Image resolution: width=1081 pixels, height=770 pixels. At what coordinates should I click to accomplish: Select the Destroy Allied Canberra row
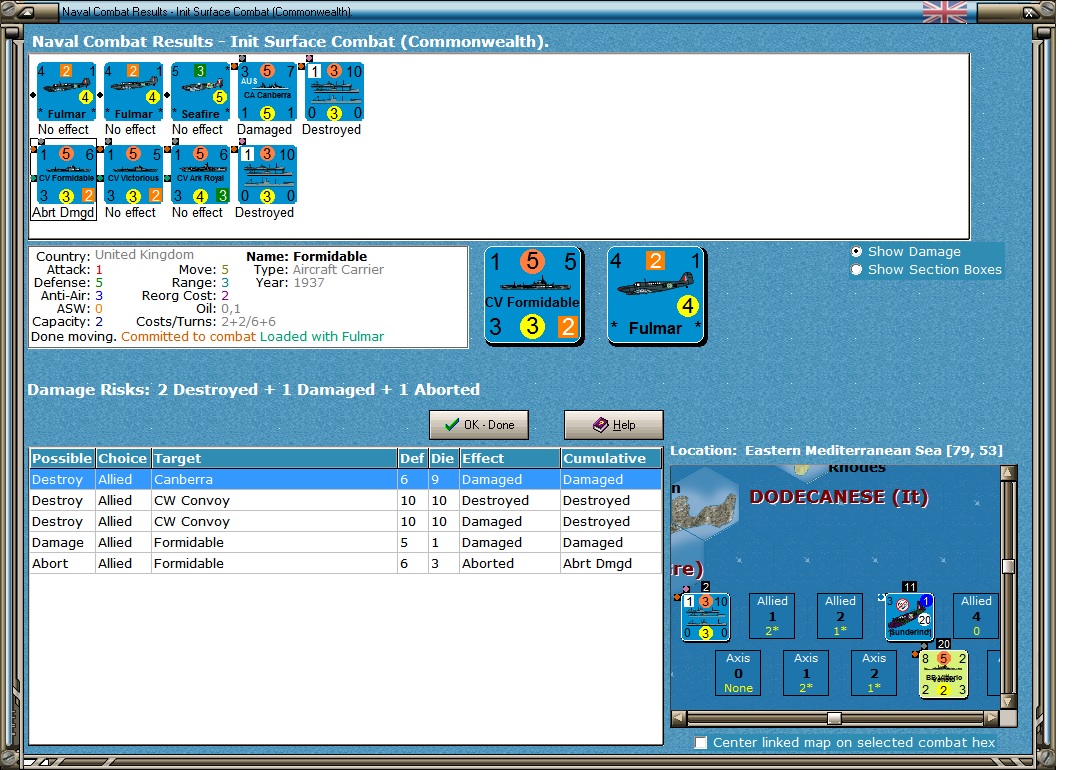[345, 479]
